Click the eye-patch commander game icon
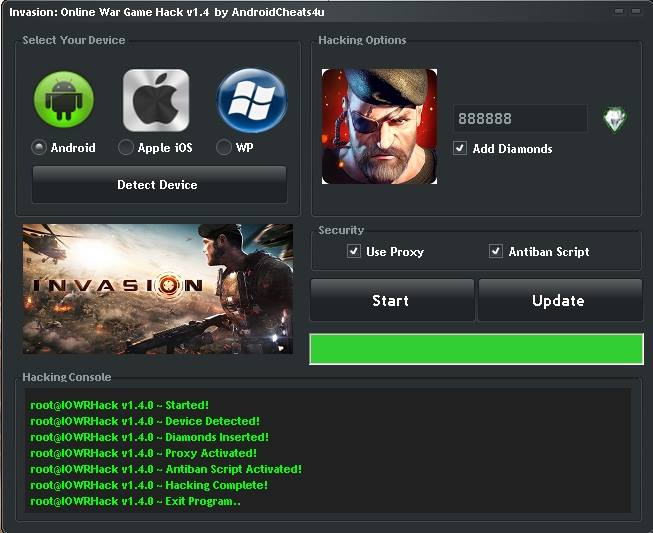 click(379, 126)
